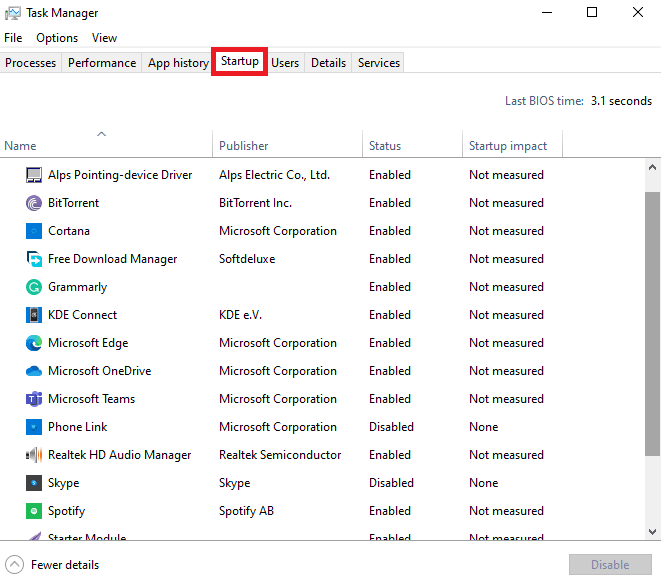Select the Cortana row name
This screenshot has width=661, height=585.
pyautogui.click(x=69, y=231)
